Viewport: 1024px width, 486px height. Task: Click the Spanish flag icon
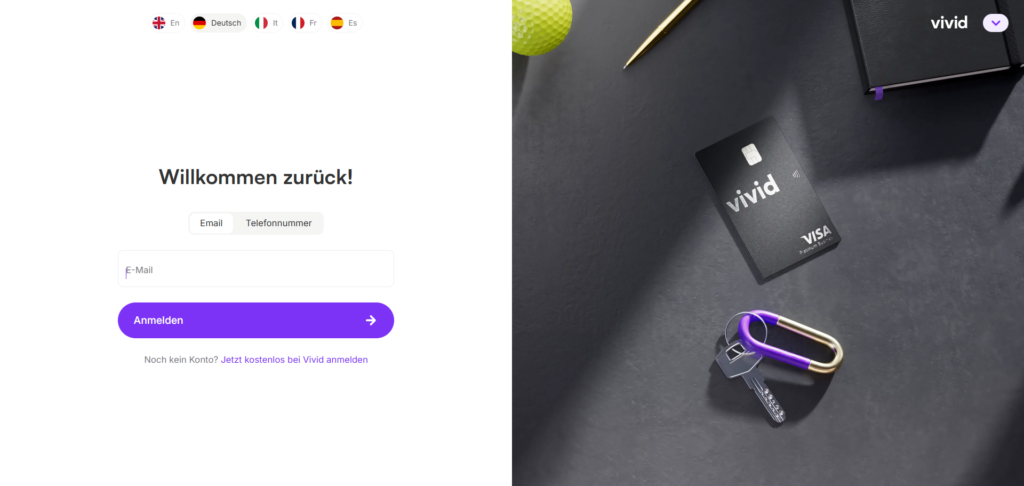(337, 23)
